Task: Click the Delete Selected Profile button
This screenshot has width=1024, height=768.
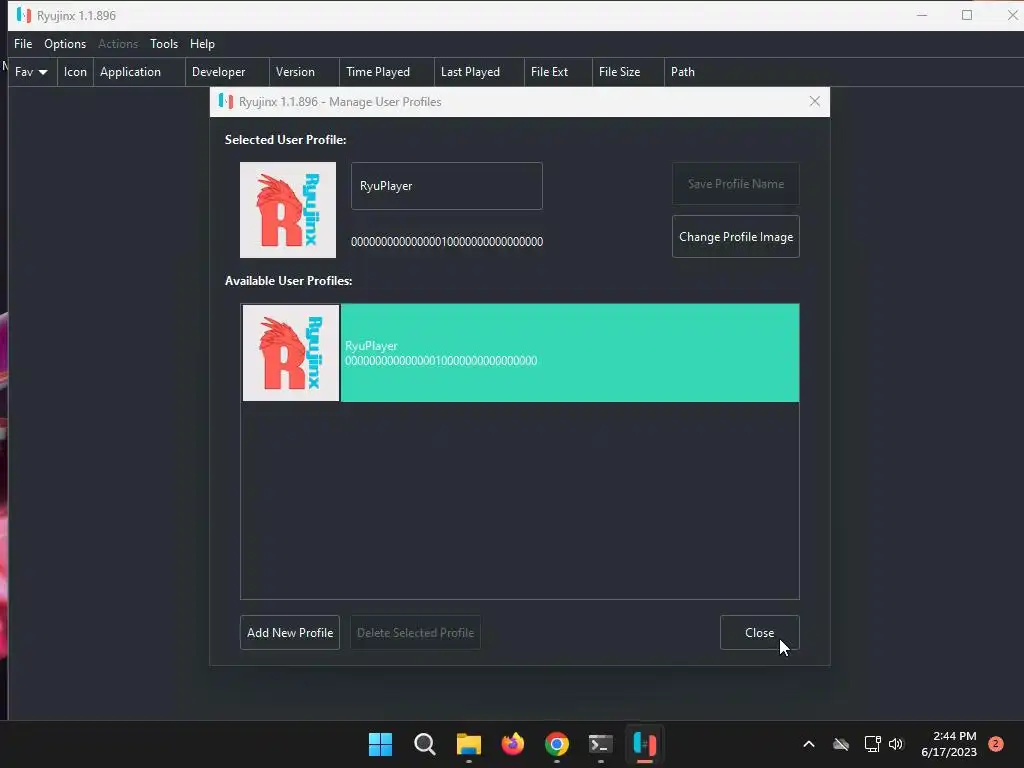Action: (415, 633)
